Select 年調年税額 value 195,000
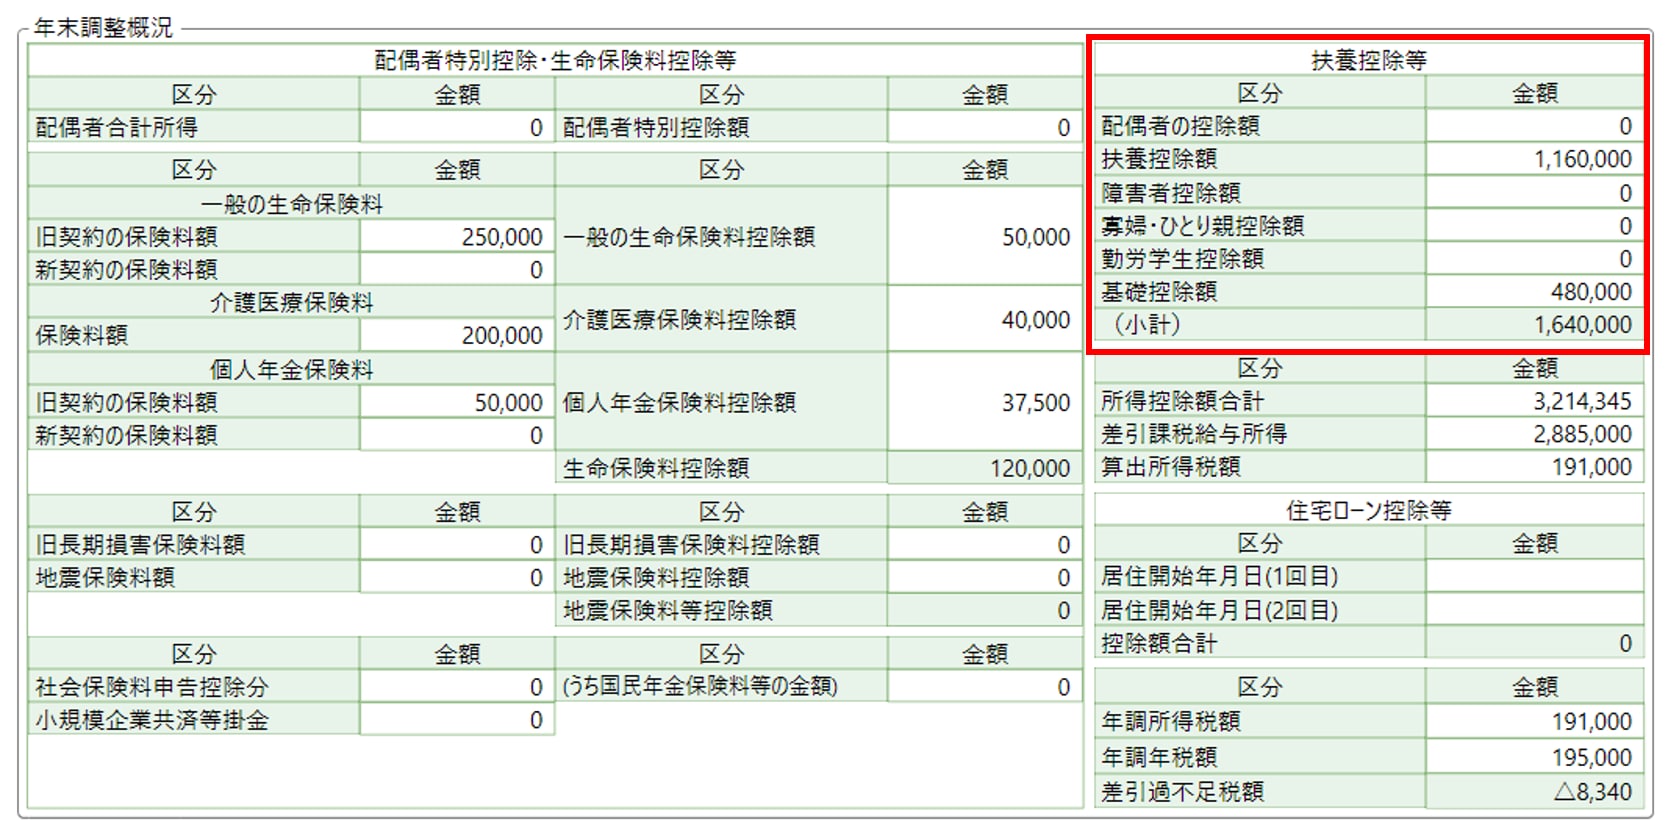This screenshot has height=833, width=1668. [x=1534, y=757]
